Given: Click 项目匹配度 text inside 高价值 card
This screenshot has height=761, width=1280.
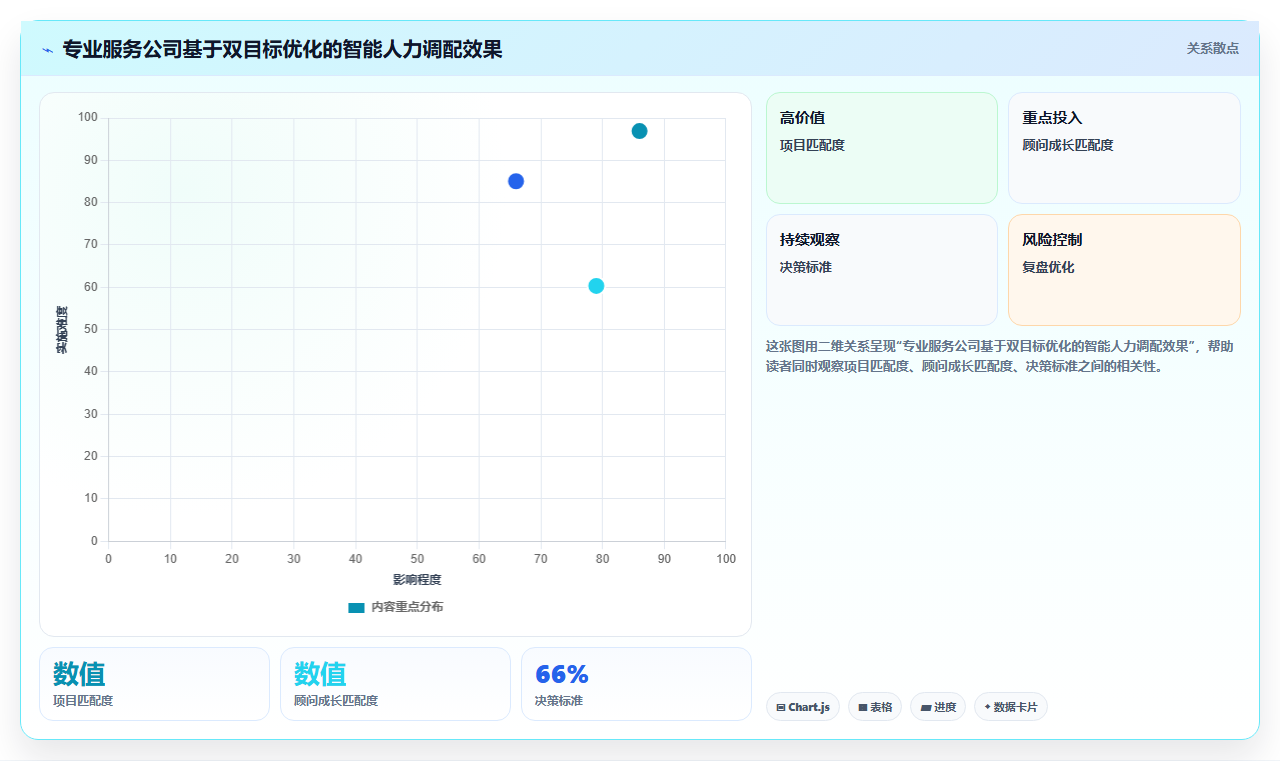Looking at the screenshot, I should (x=812, y=145).
